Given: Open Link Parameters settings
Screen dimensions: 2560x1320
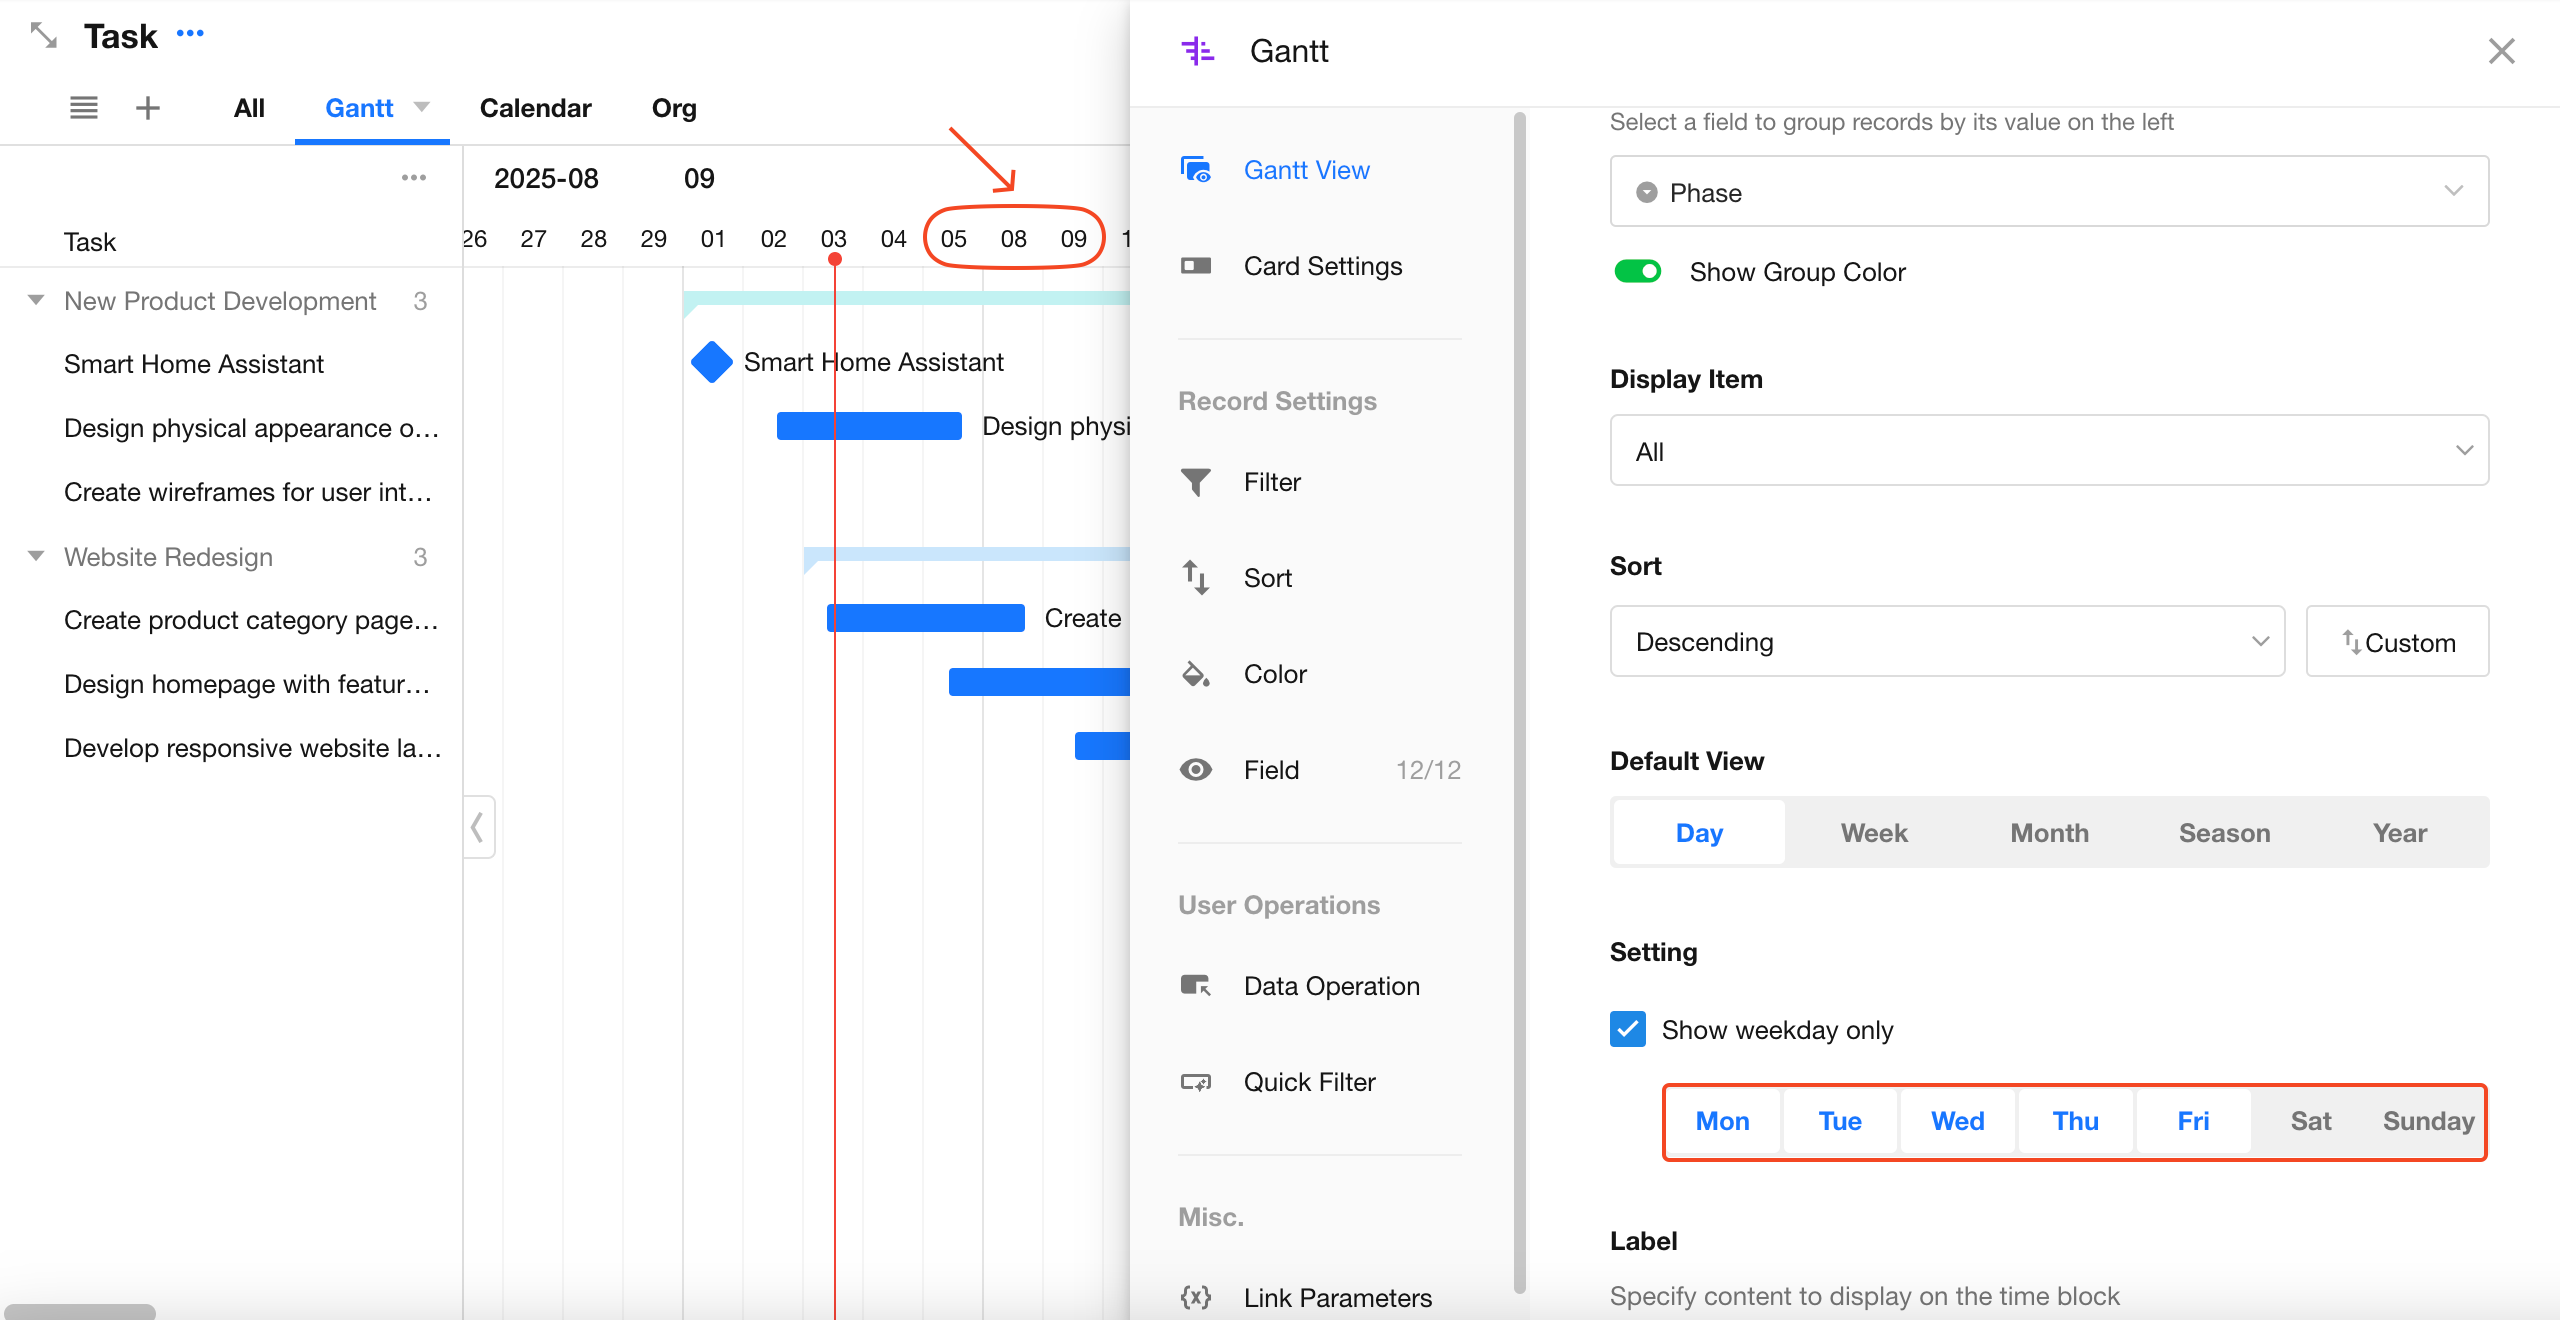Looking at the screenshot, I should click(1337, 1297).
